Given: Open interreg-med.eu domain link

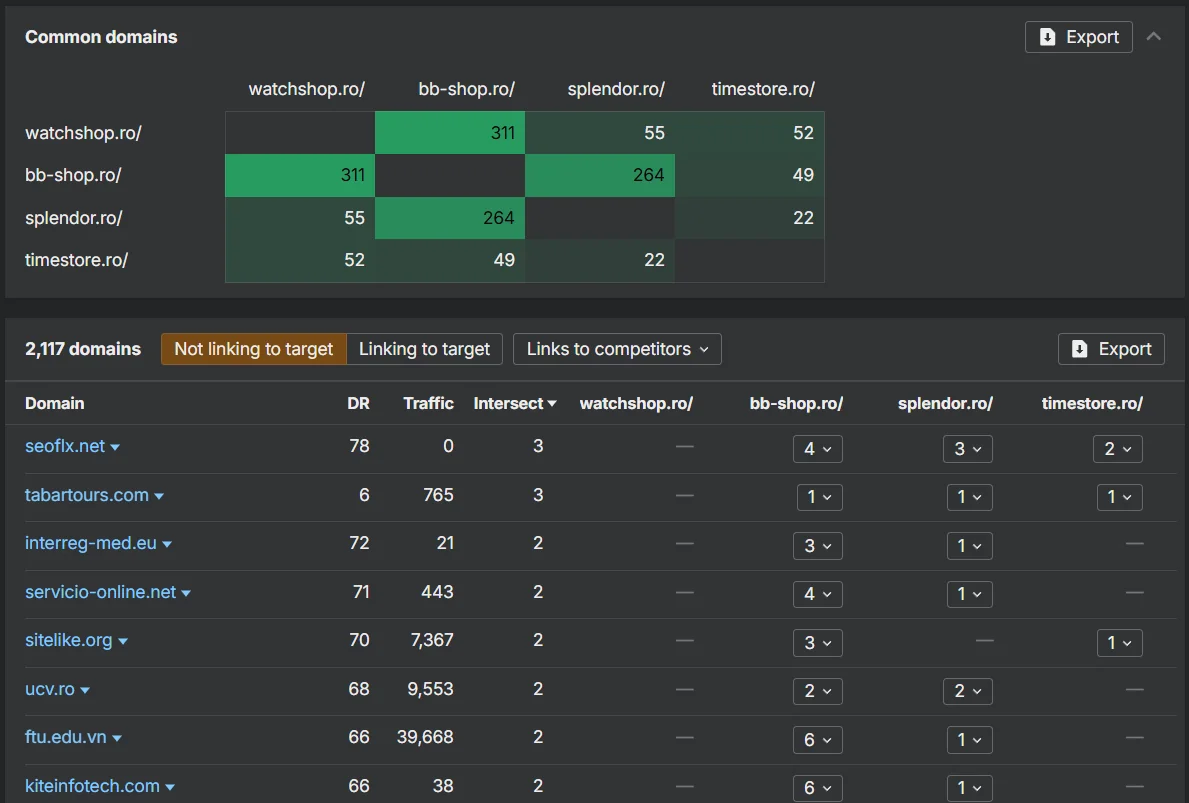Looking at the screenshot, I should tap(90, 544).
